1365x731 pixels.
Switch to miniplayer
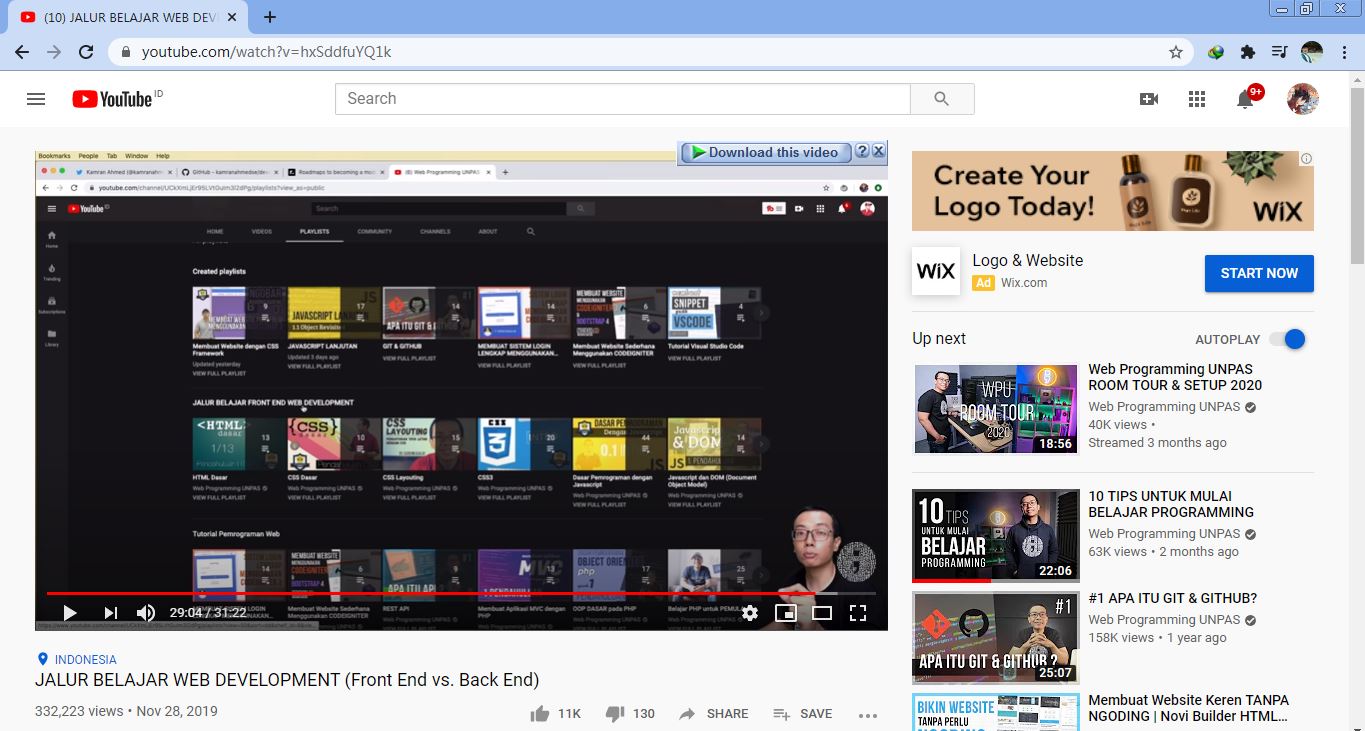click(786, 613)
